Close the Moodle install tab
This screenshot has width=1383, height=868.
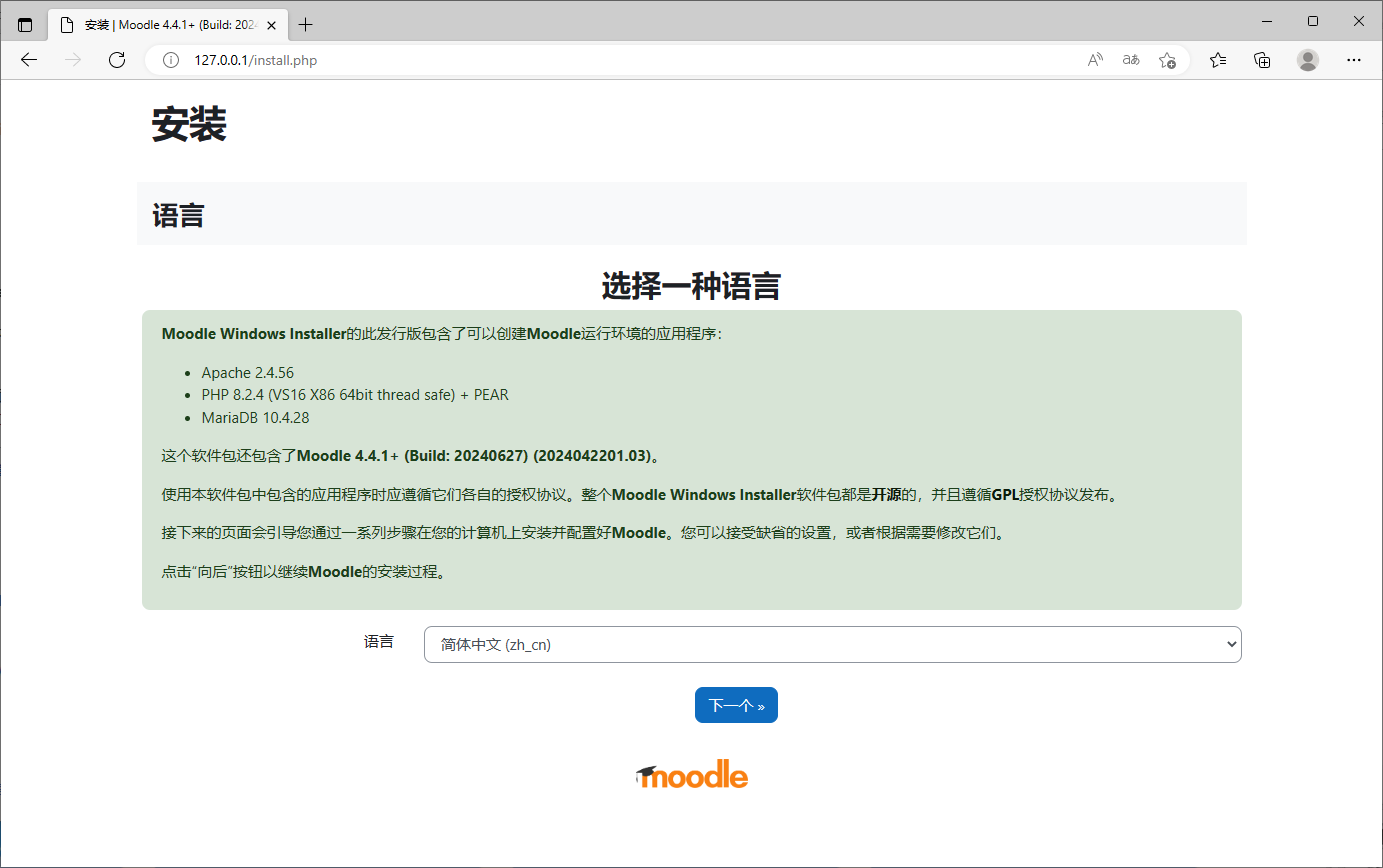(x=271, y=24)
